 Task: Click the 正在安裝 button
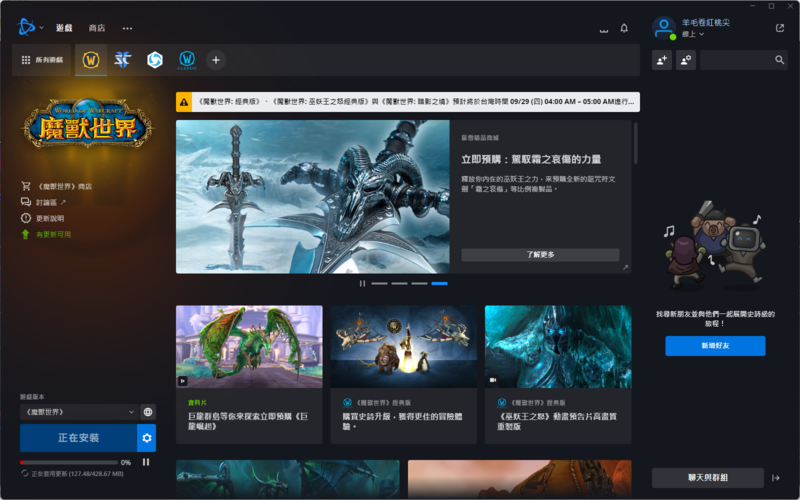click(x=79, y=438)
